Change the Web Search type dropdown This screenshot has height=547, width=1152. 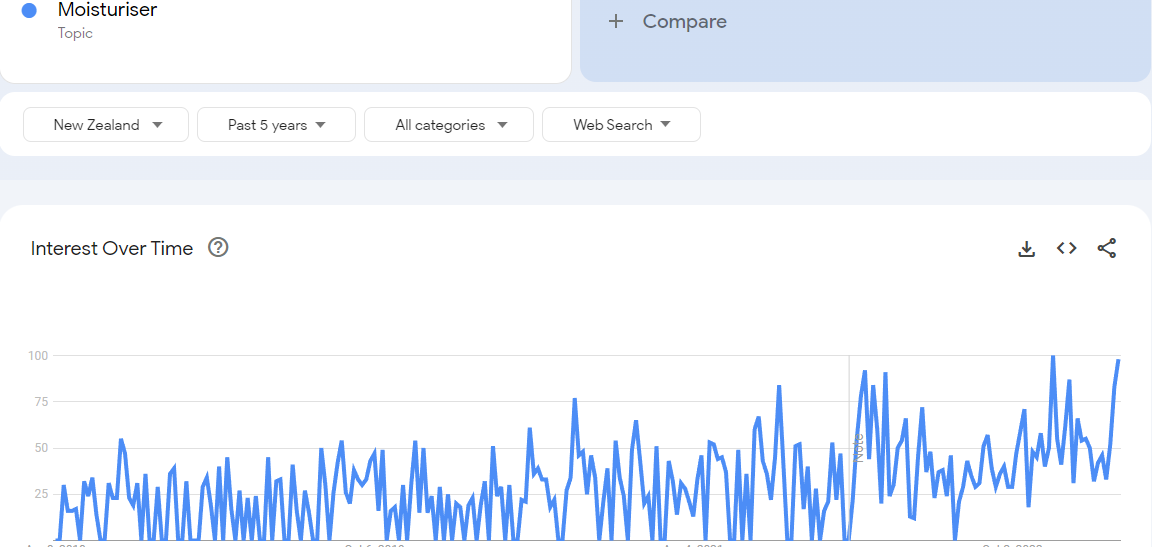[x=621, y=125]
